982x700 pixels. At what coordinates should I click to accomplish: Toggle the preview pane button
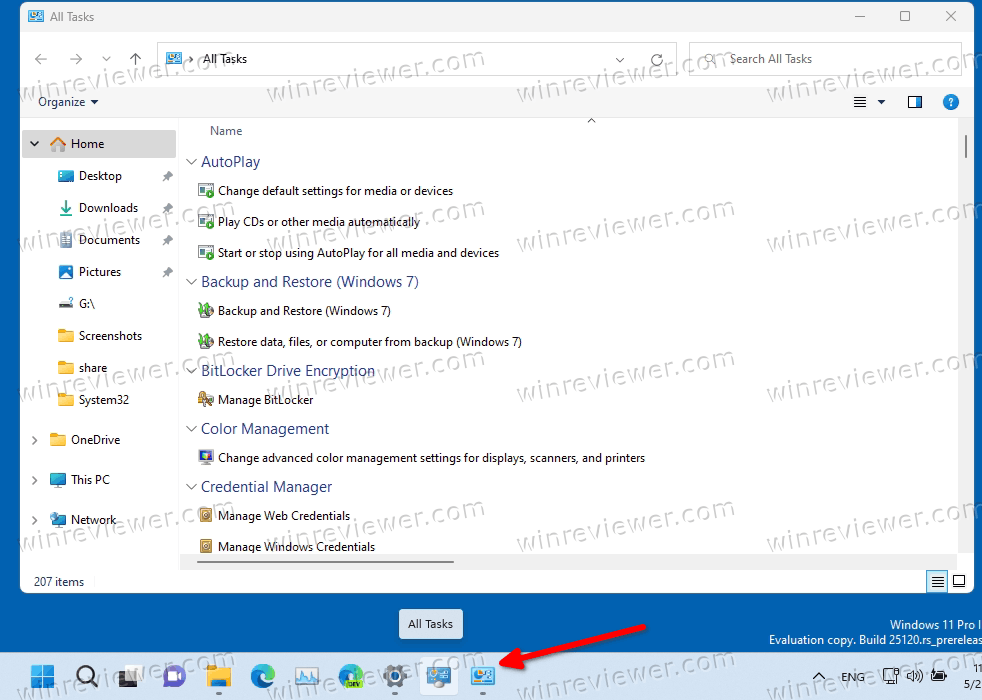point(914,102)
